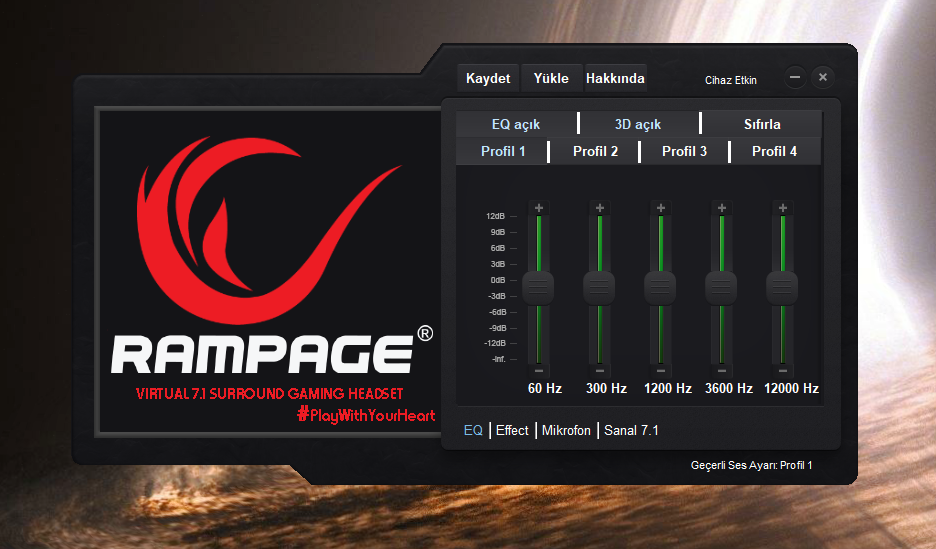
Task: Toggle the 3D açık switch
Action: click(638, 124)
